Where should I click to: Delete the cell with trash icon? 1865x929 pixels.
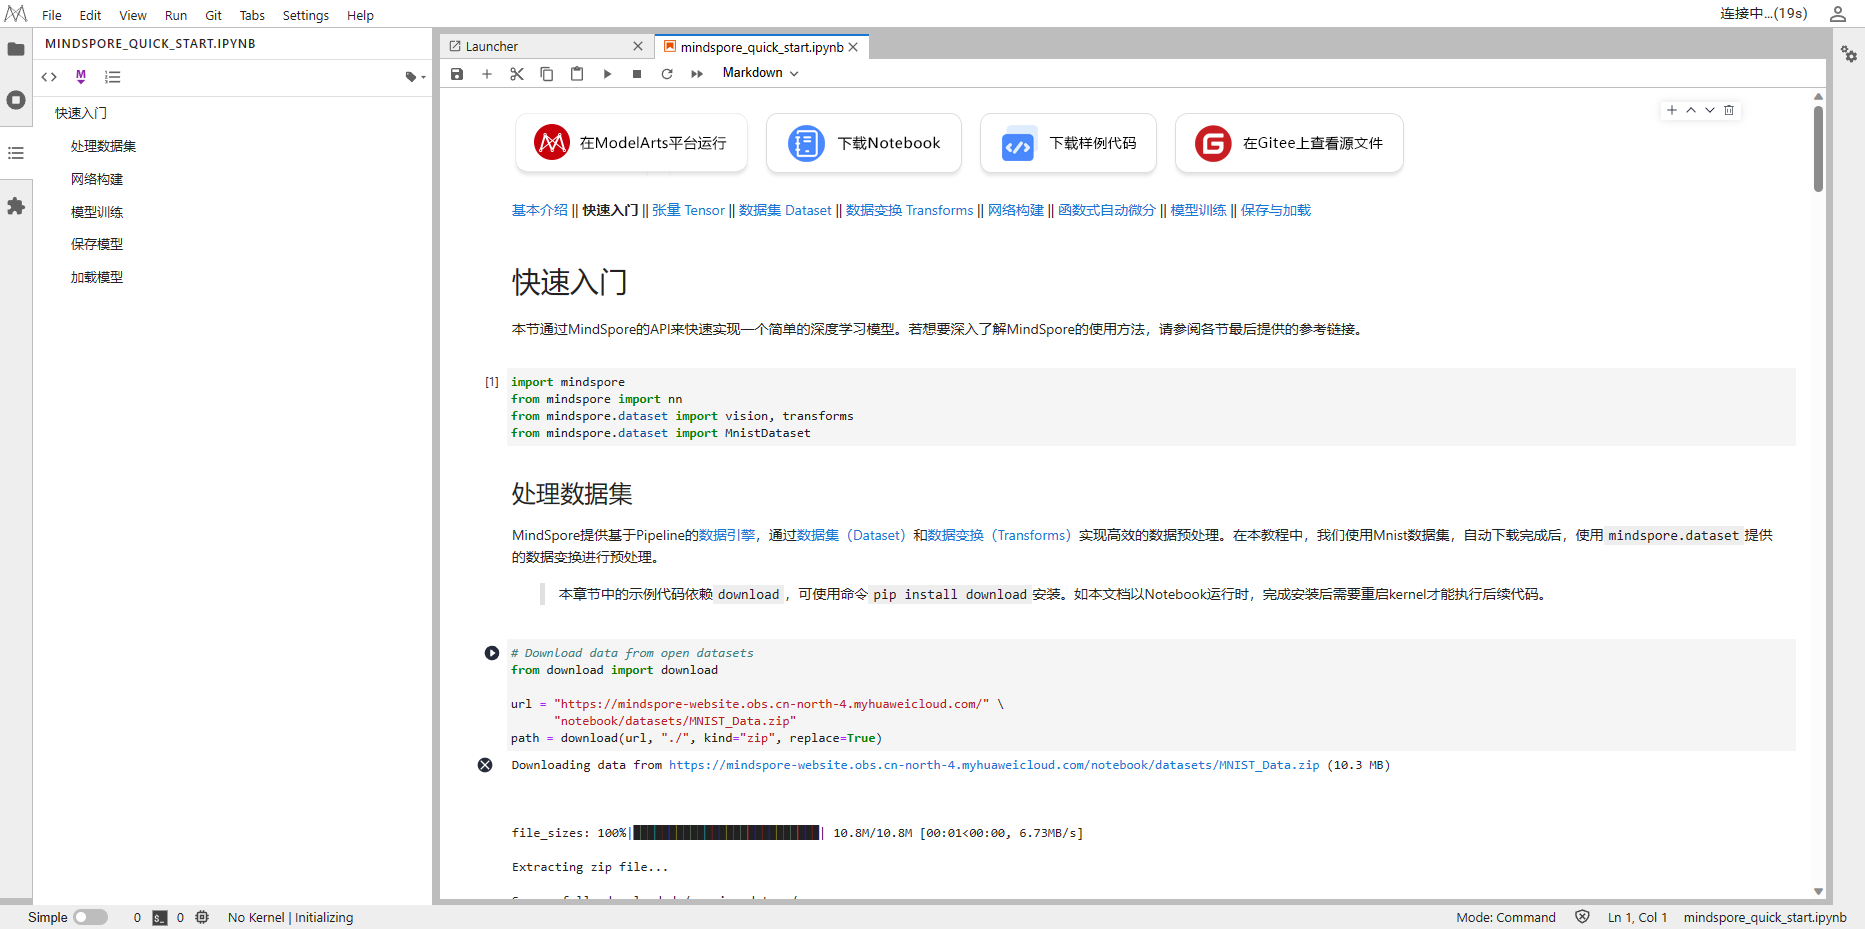tap(1729, 110)
